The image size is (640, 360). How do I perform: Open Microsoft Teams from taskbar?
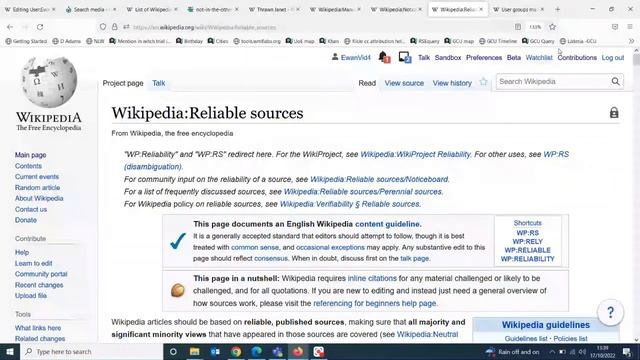click(278, 351)
